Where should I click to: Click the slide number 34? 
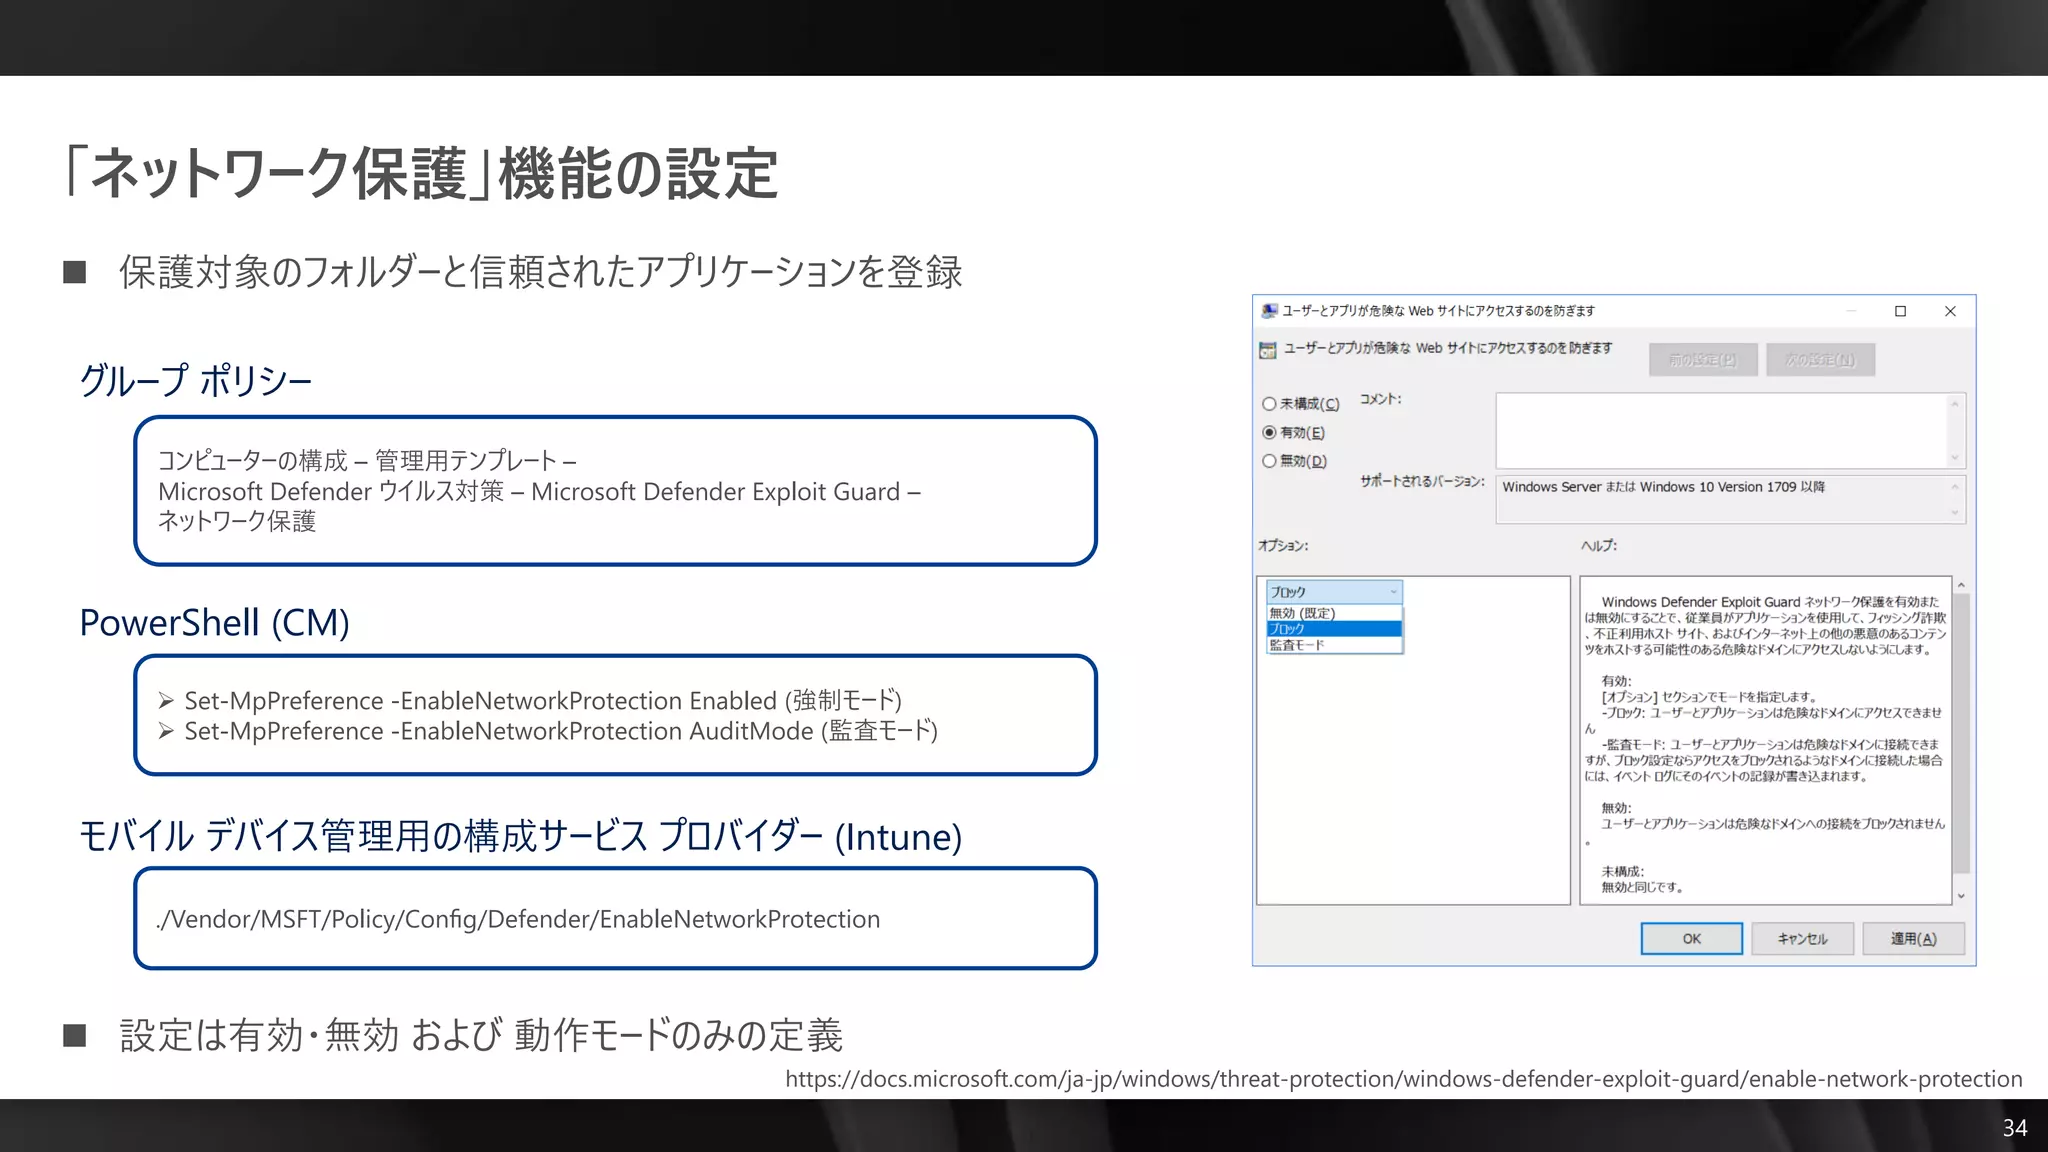(2015, 1128)
